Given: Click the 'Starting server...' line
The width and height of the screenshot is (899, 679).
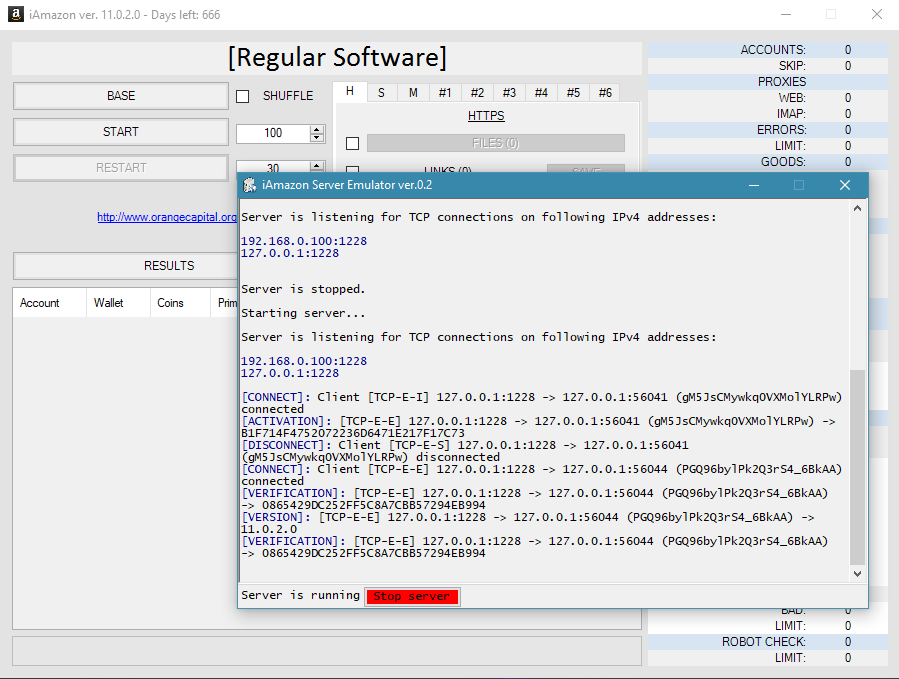Looking at the screenshot, I should tap(303, 313).
